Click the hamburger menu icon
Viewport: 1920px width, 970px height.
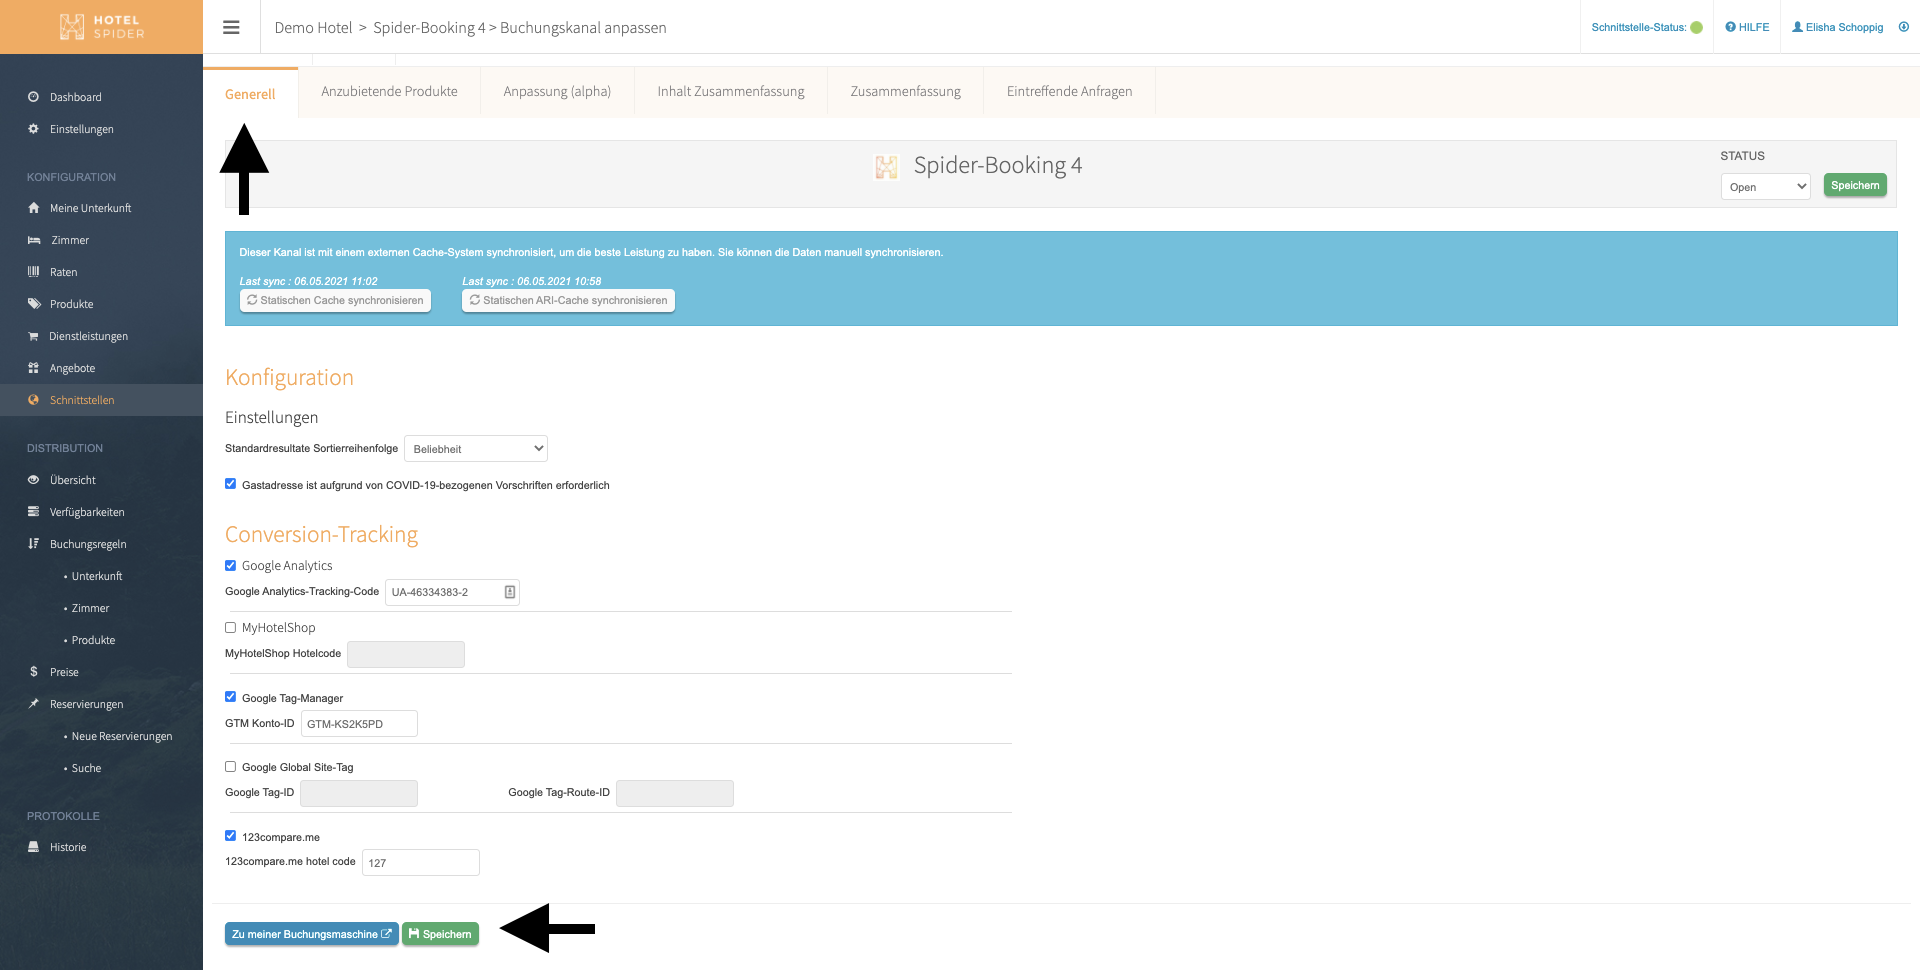point(231,27)
